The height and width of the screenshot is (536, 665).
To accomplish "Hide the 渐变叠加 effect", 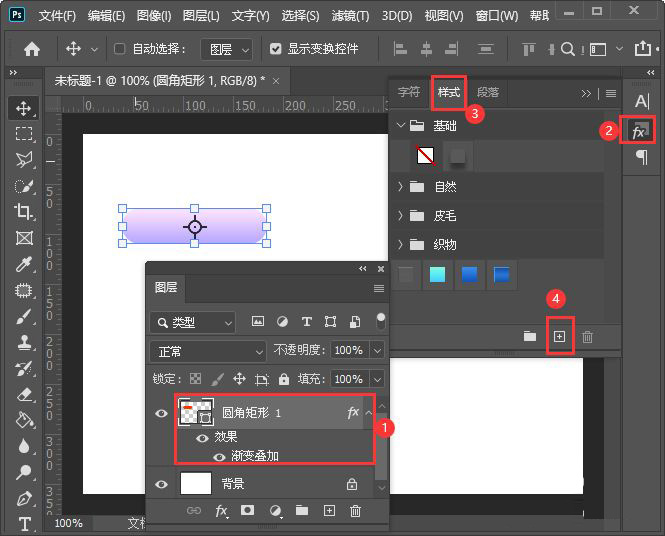I will 219,457.
